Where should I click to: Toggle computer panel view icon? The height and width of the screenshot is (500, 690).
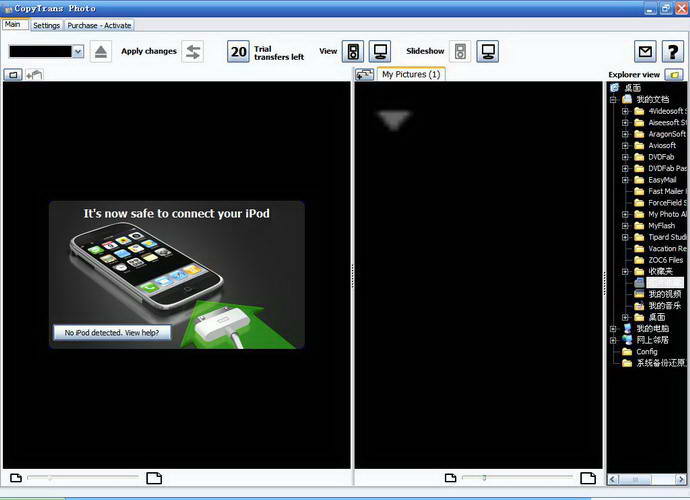click(380, 51)
